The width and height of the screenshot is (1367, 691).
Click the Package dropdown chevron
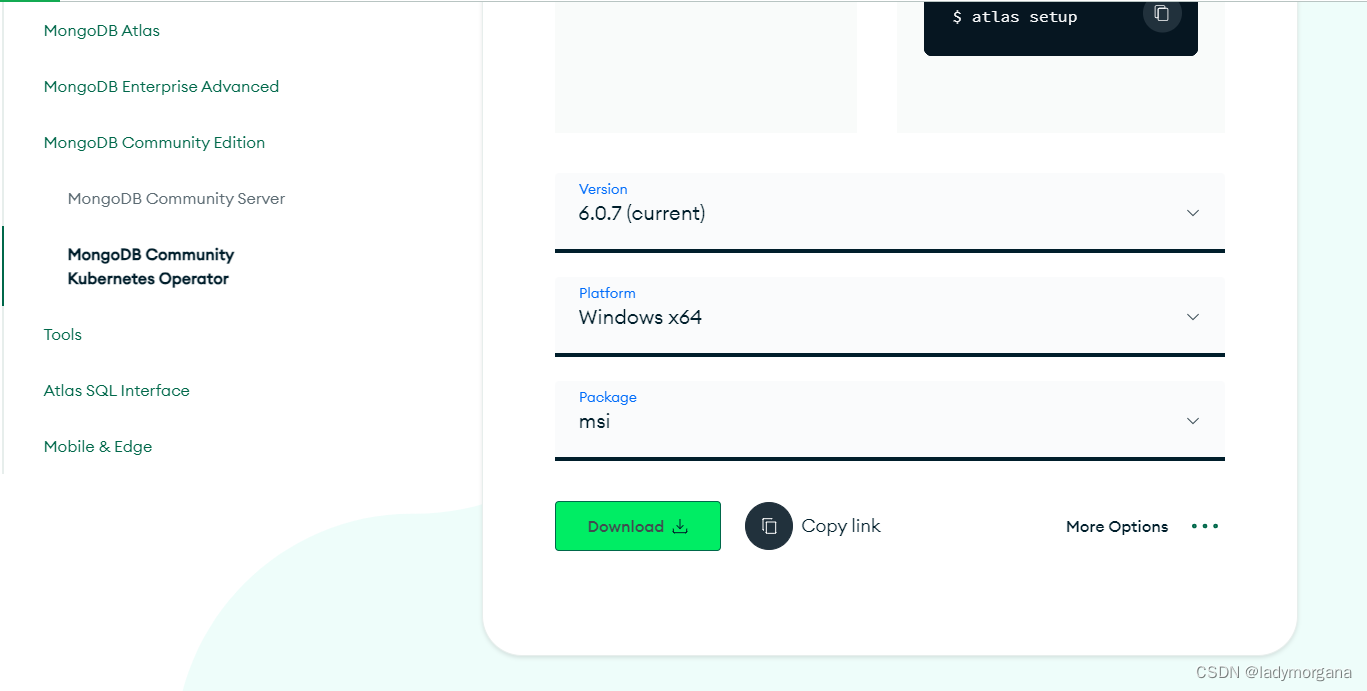1192,421
